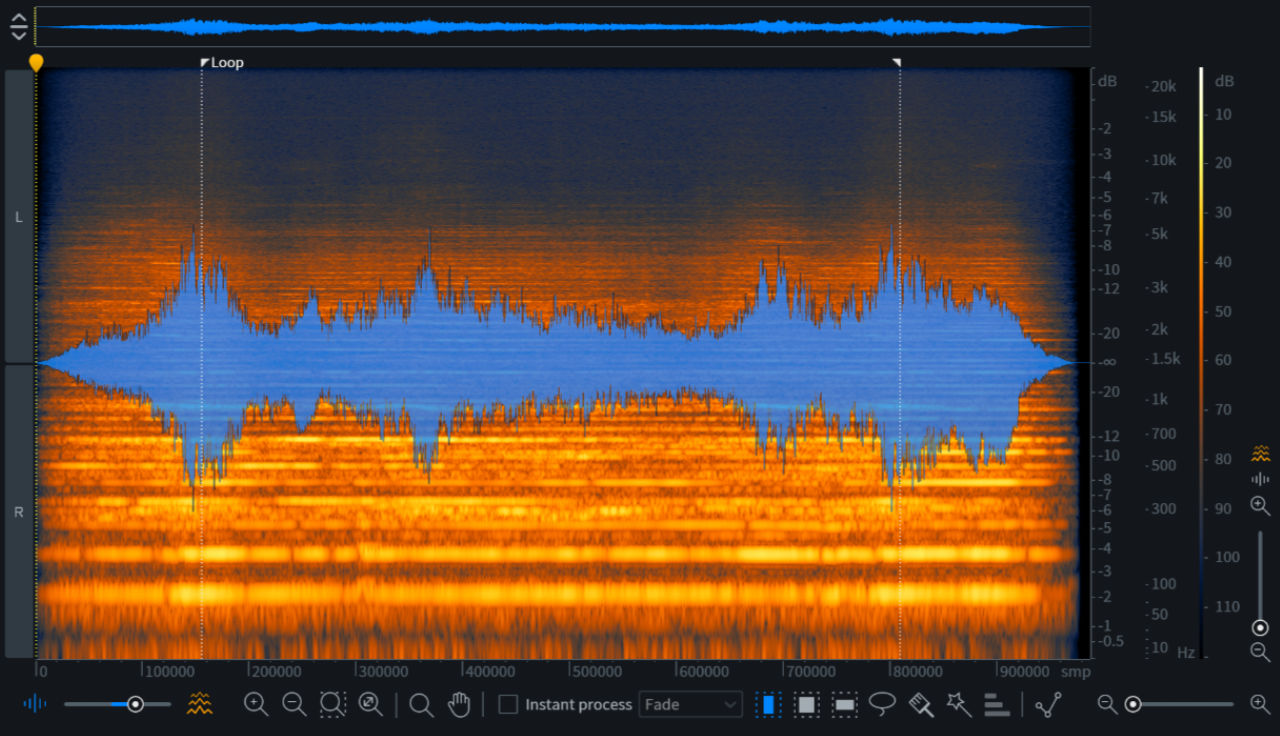Select the Time selection tool
Viewport: 1280px width, 736px height.
pyautogui.click(x=768, y=704)
